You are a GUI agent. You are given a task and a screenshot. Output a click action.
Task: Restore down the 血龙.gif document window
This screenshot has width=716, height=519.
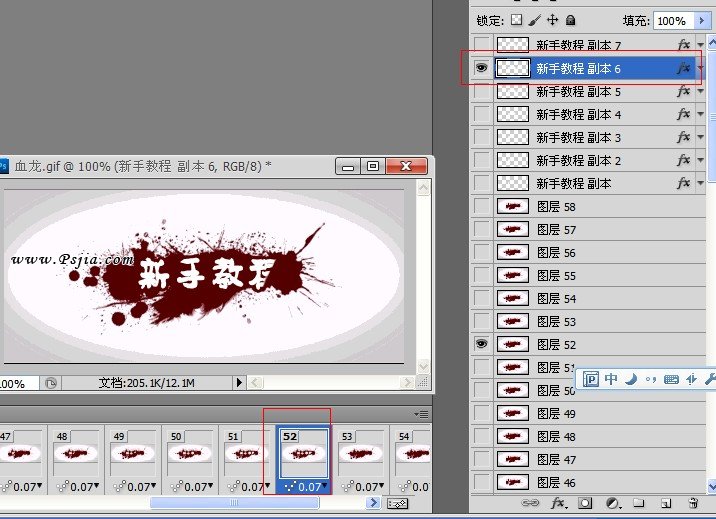[373, 166]
